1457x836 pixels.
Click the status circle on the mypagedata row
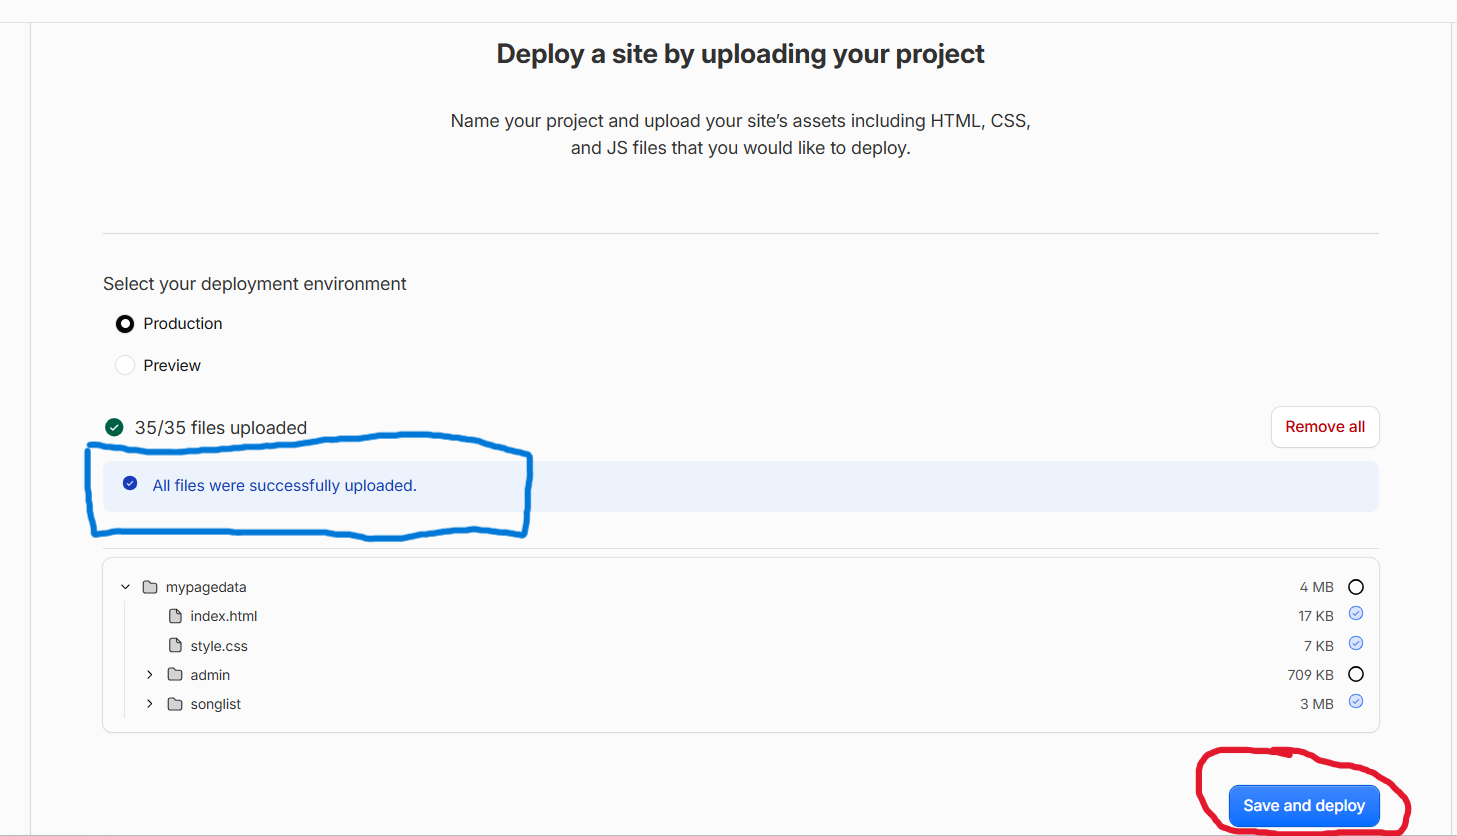(1356, 587)
